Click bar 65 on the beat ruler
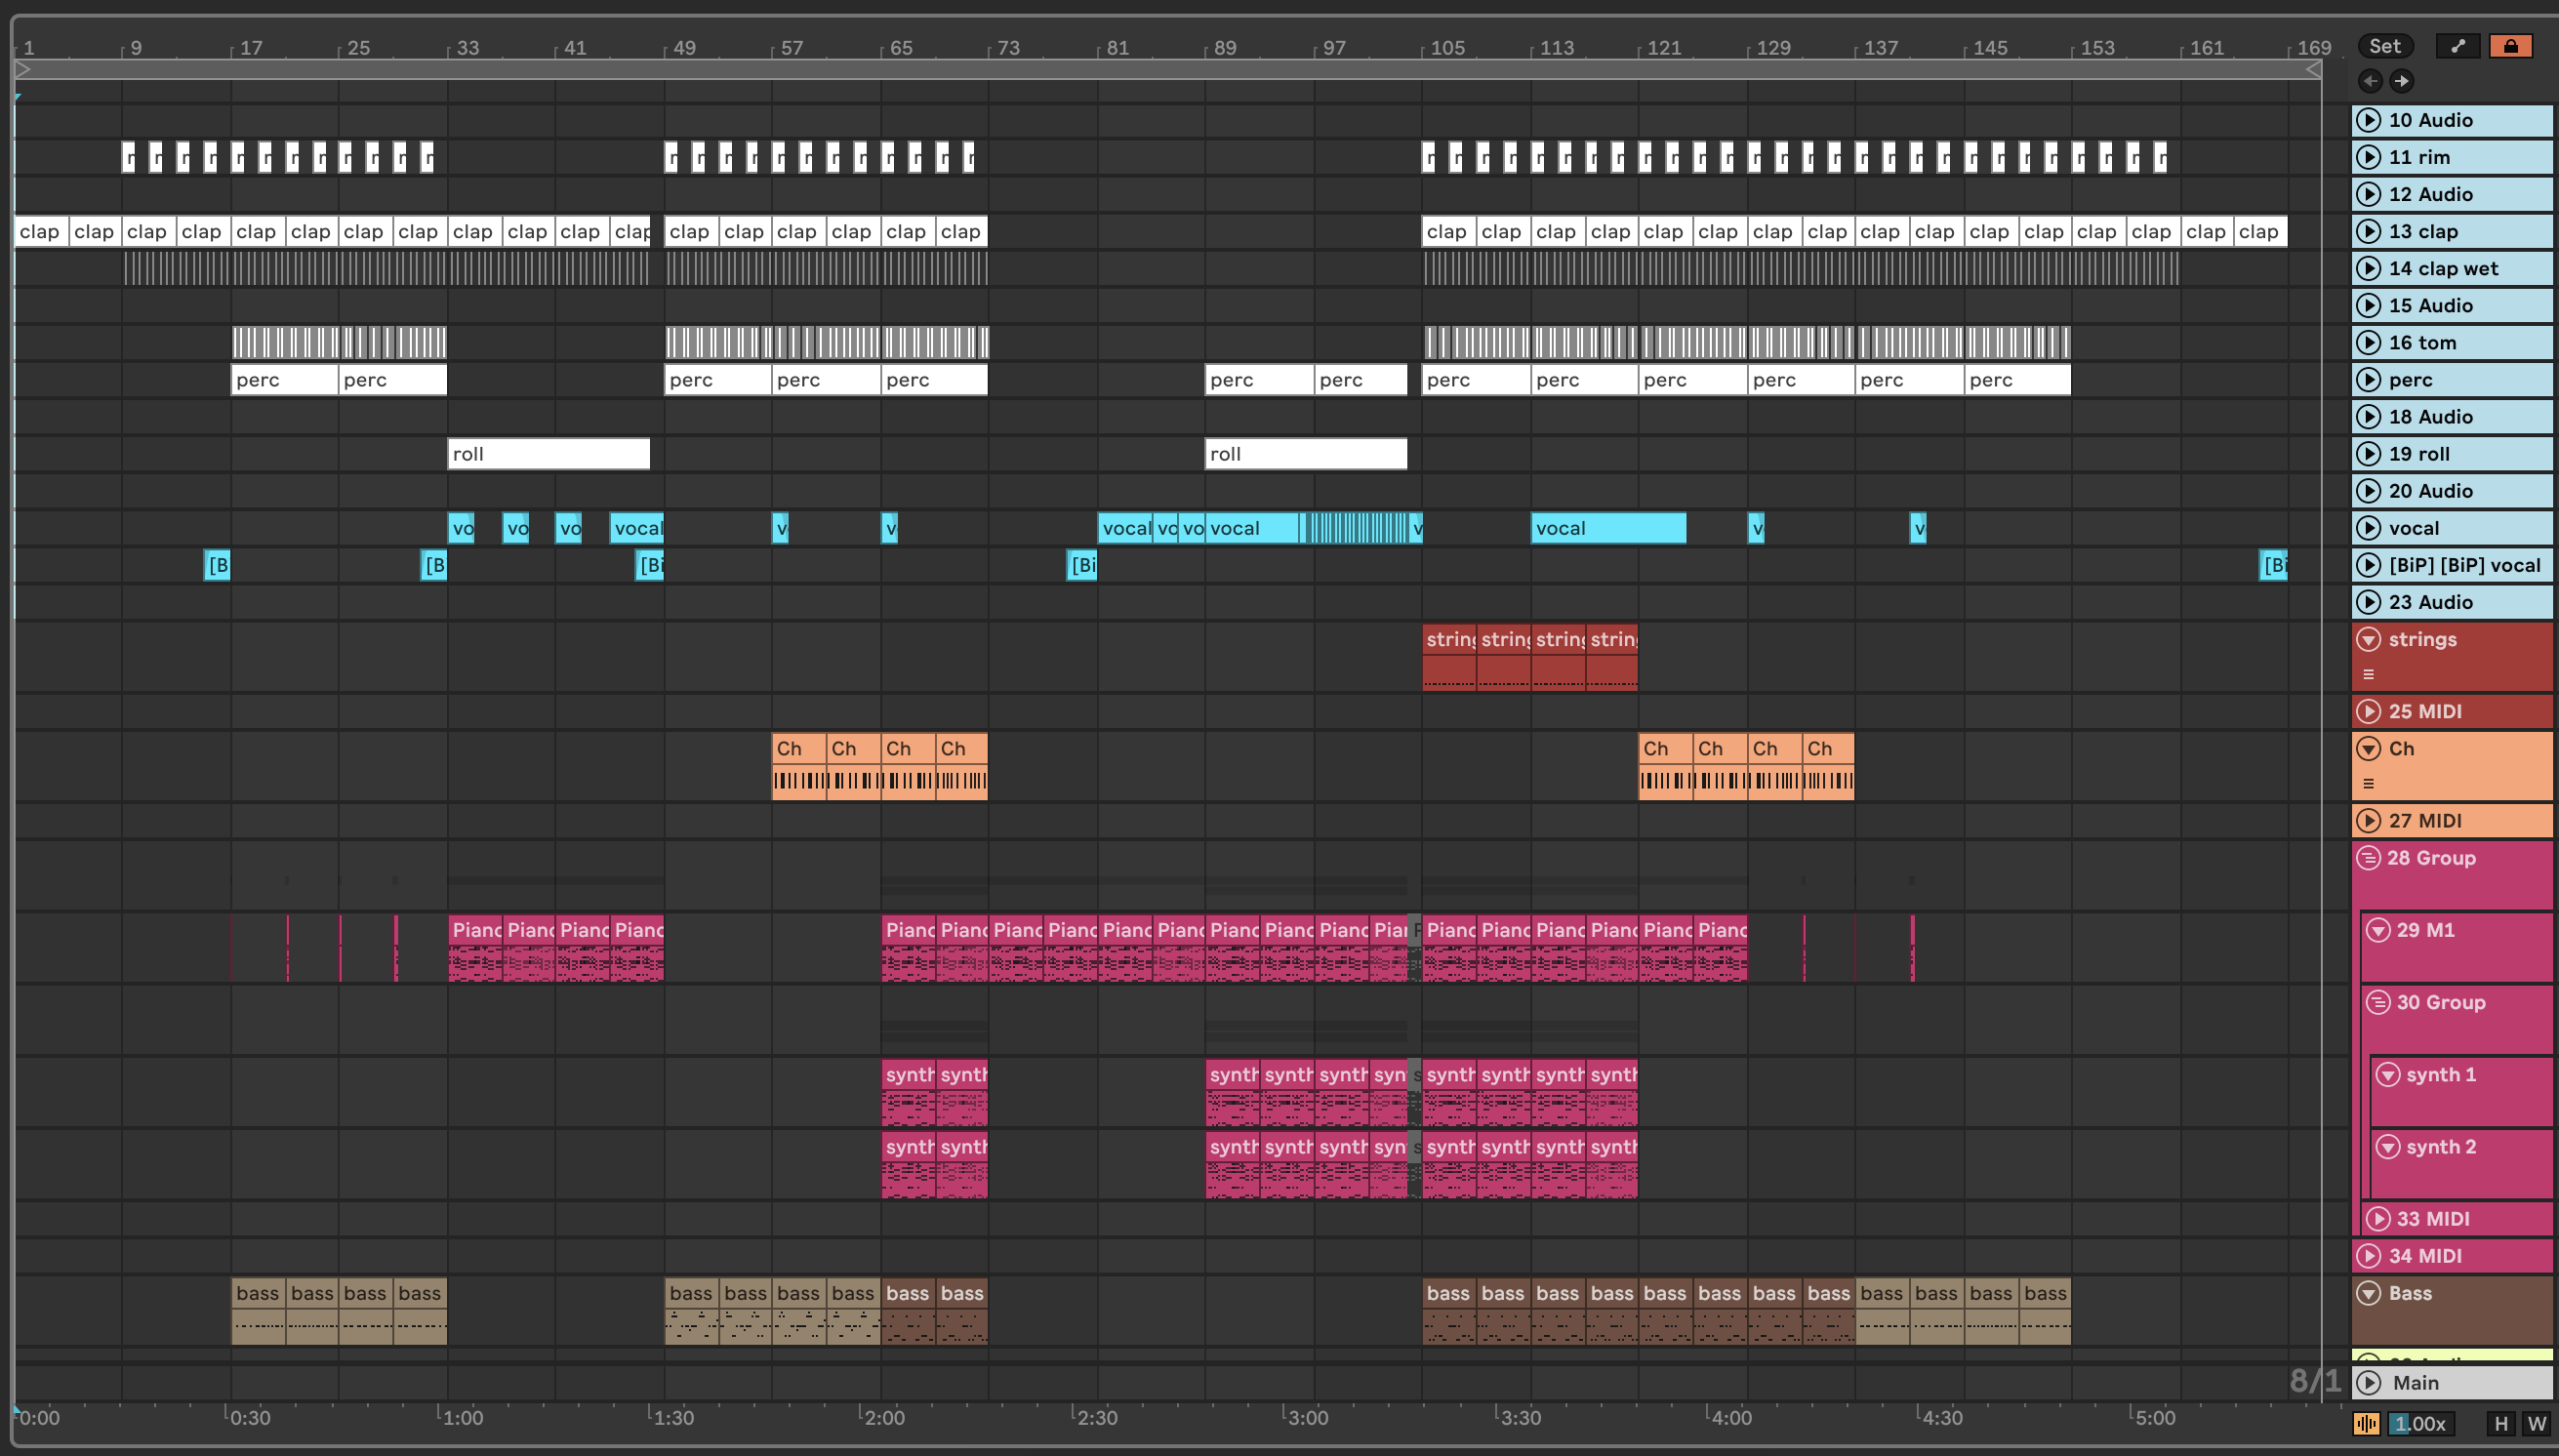 [x=900, y=47]
